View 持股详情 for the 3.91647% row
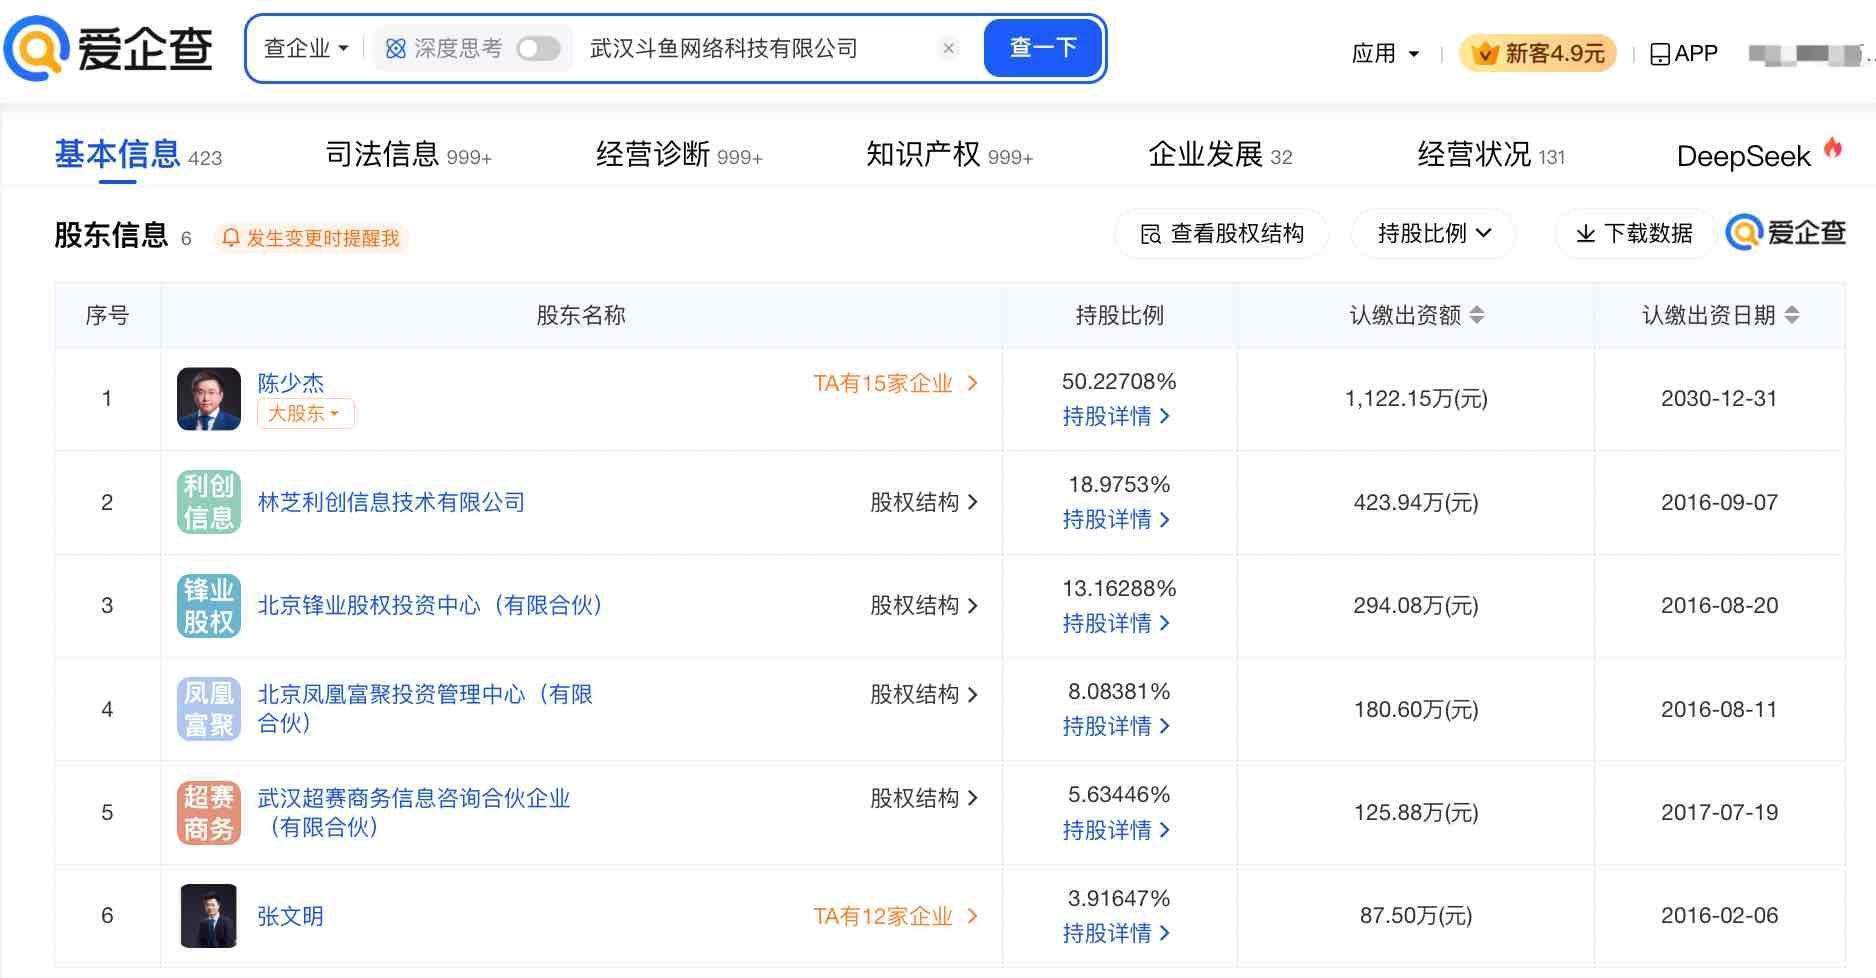Screen dimensions: 1876x978 coord(1116,933)
